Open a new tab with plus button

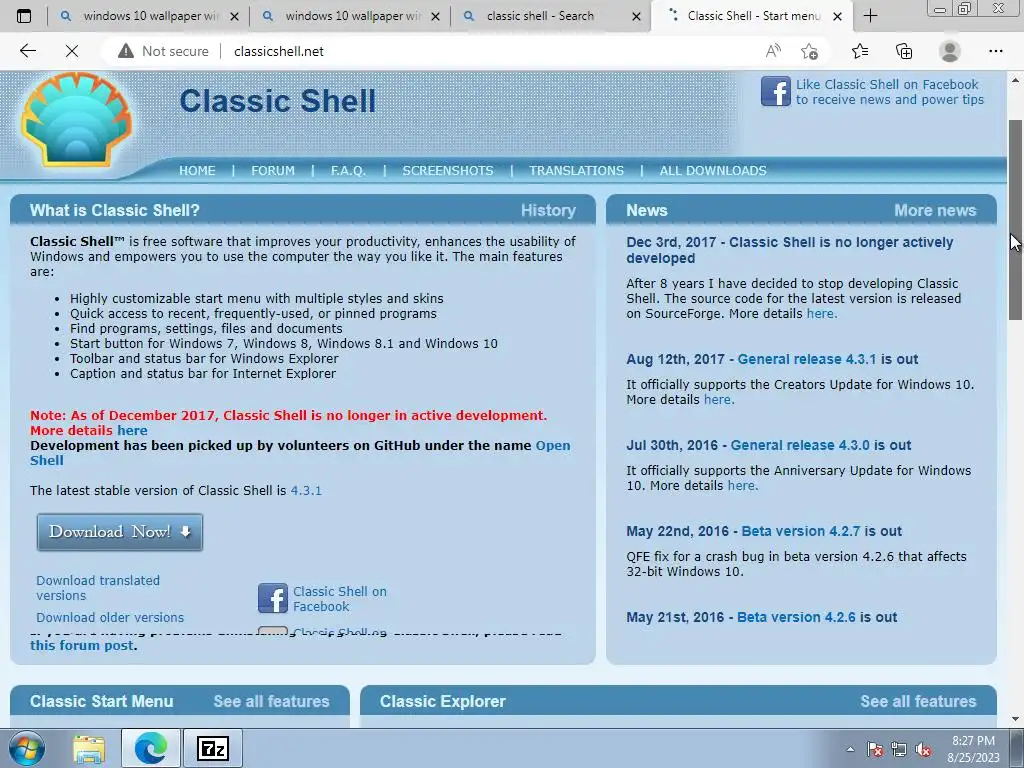[x=870, y=16]
